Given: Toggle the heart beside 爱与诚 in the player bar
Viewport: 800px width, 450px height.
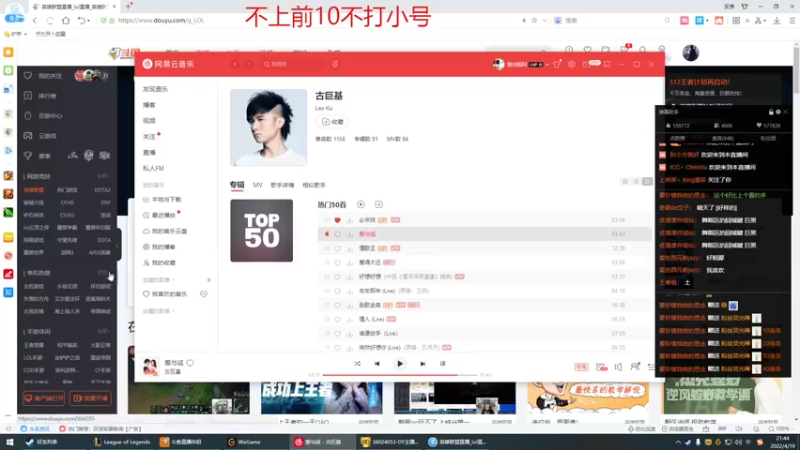Looking at the screenshot, I should tap(190, 363).
